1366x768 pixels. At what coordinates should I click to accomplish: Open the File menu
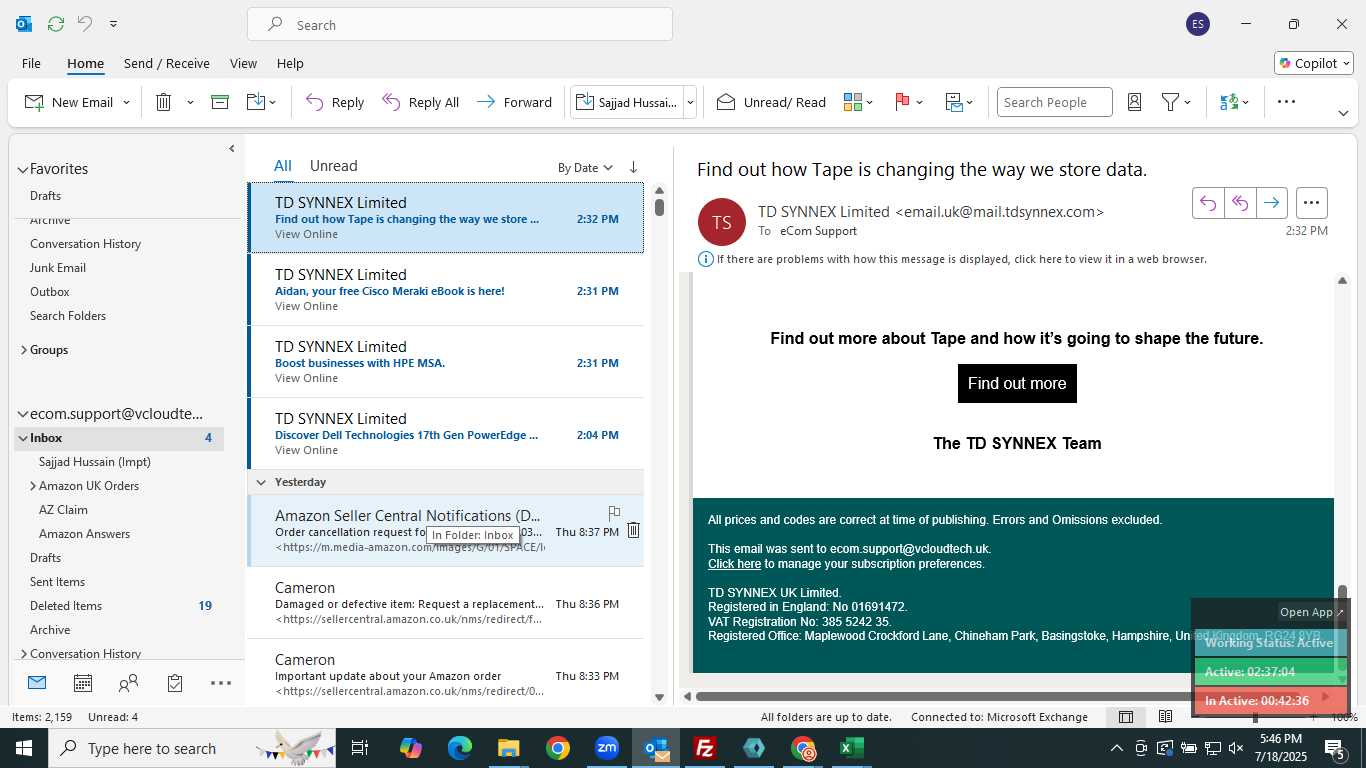coord(31,63)
